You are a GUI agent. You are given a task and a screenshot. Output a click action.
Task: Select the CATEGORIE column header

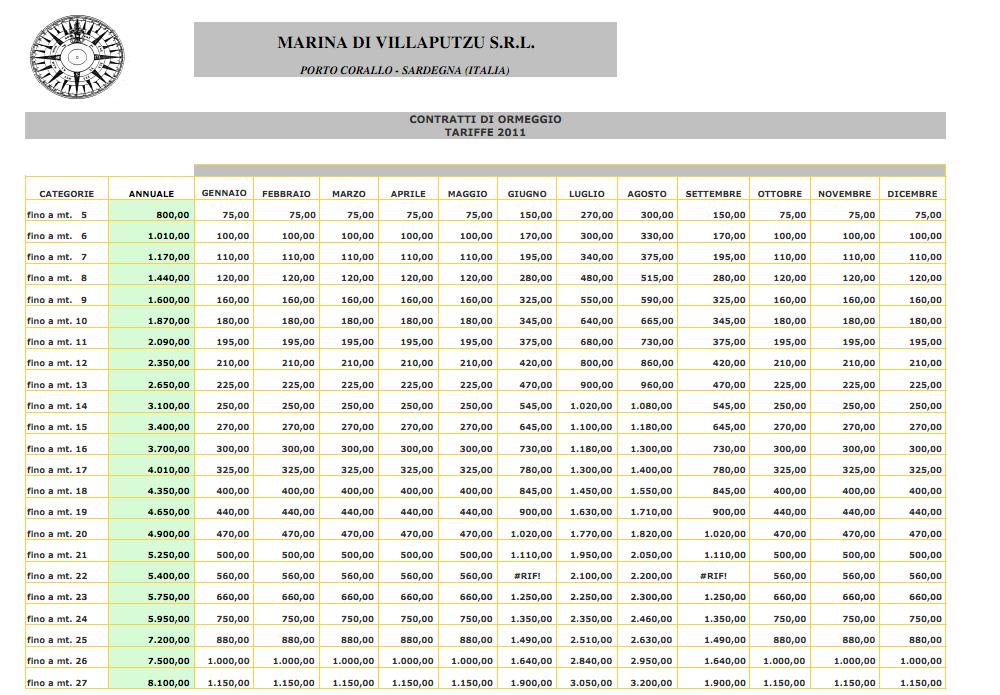pyautogui.click(x=66, y=194)
